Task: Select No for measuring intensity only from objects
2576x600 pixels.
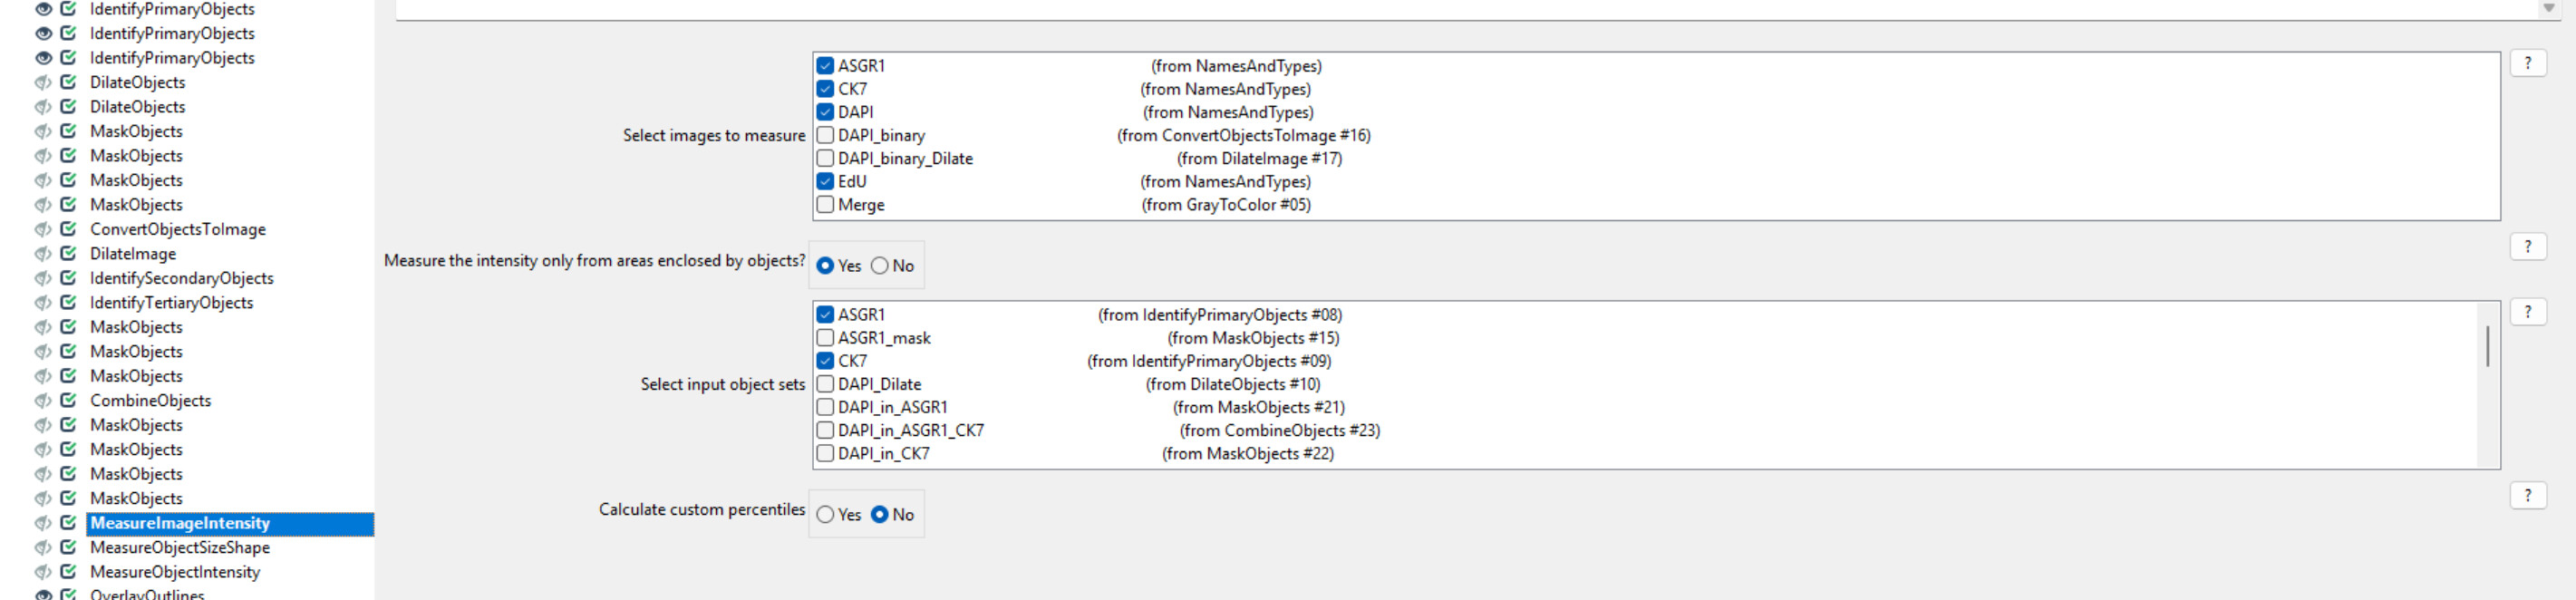Action: [880, 265]
